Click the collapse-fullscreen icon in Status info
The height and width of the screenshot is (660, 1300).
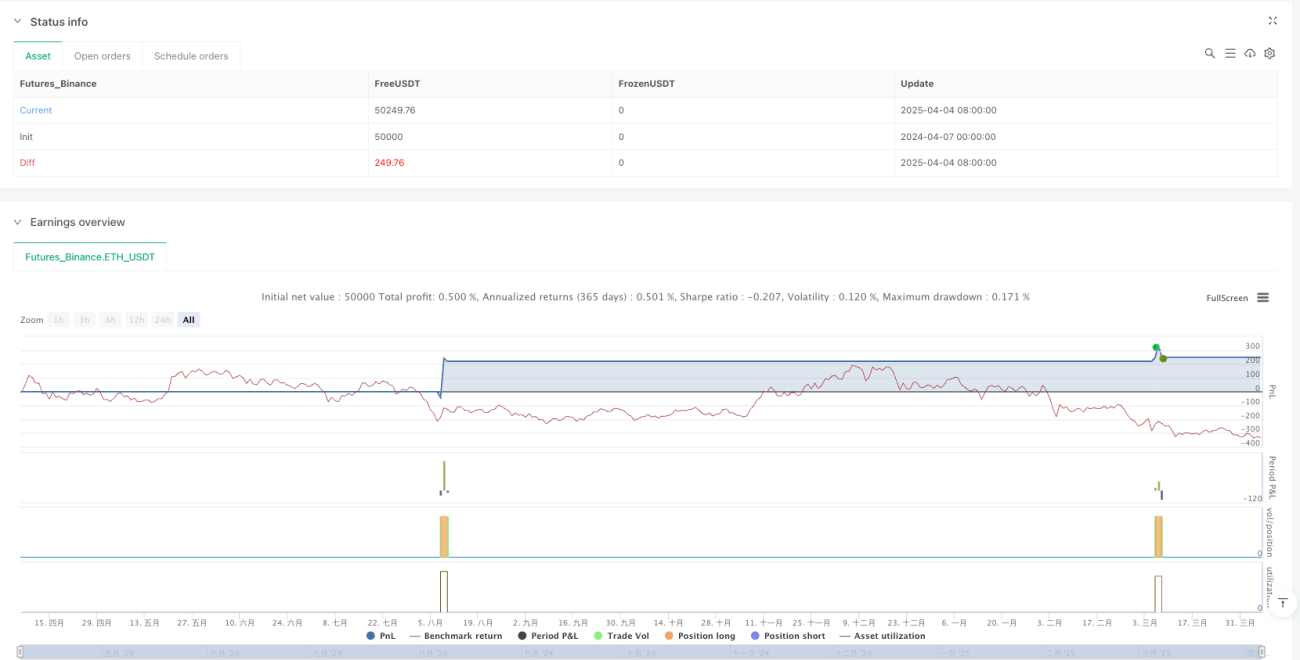(1273, 20)
